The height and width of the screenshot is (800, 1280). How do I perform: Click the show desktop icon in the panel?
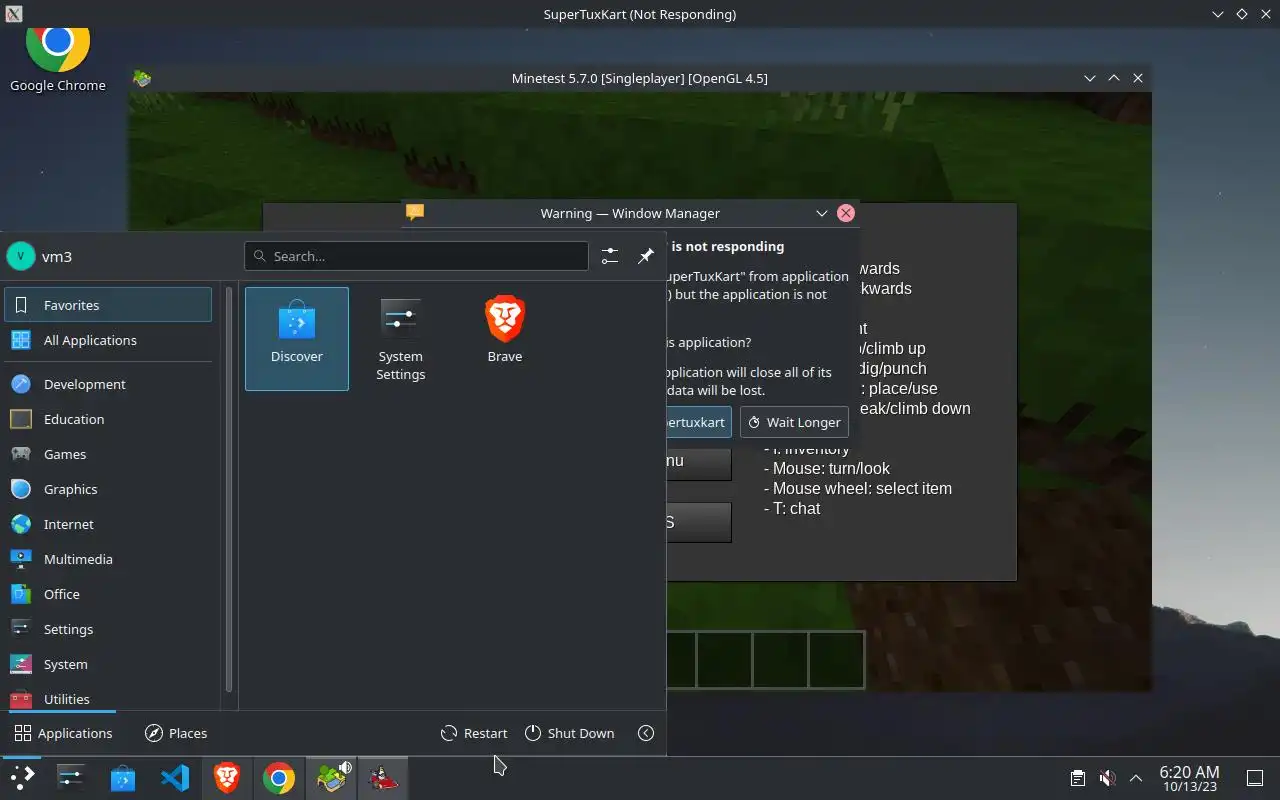pos(1254,778)
